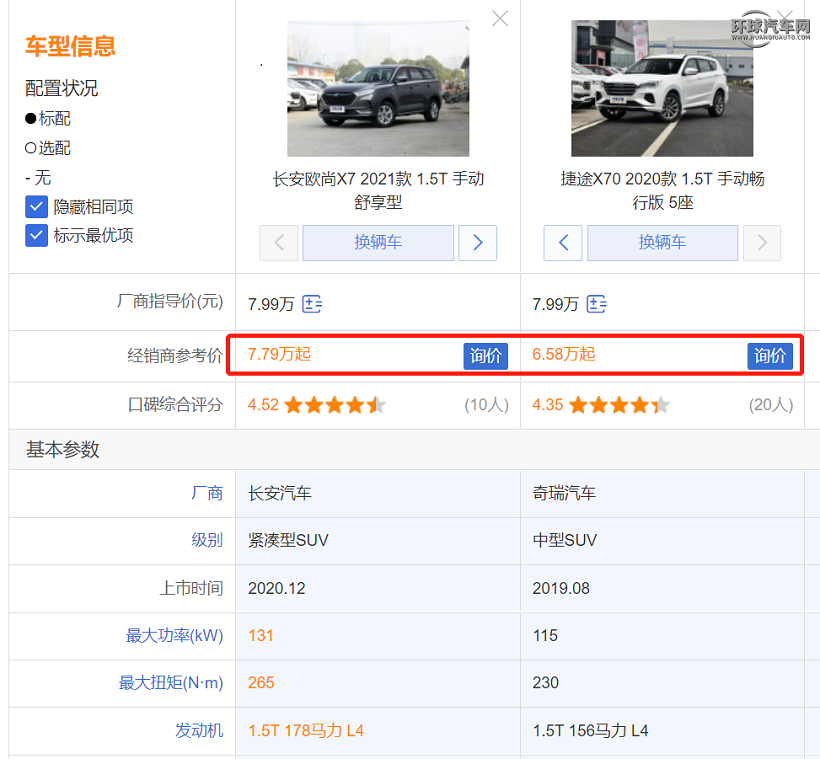
Task: Click the (10人) review count
Action: tap(486, 405)
